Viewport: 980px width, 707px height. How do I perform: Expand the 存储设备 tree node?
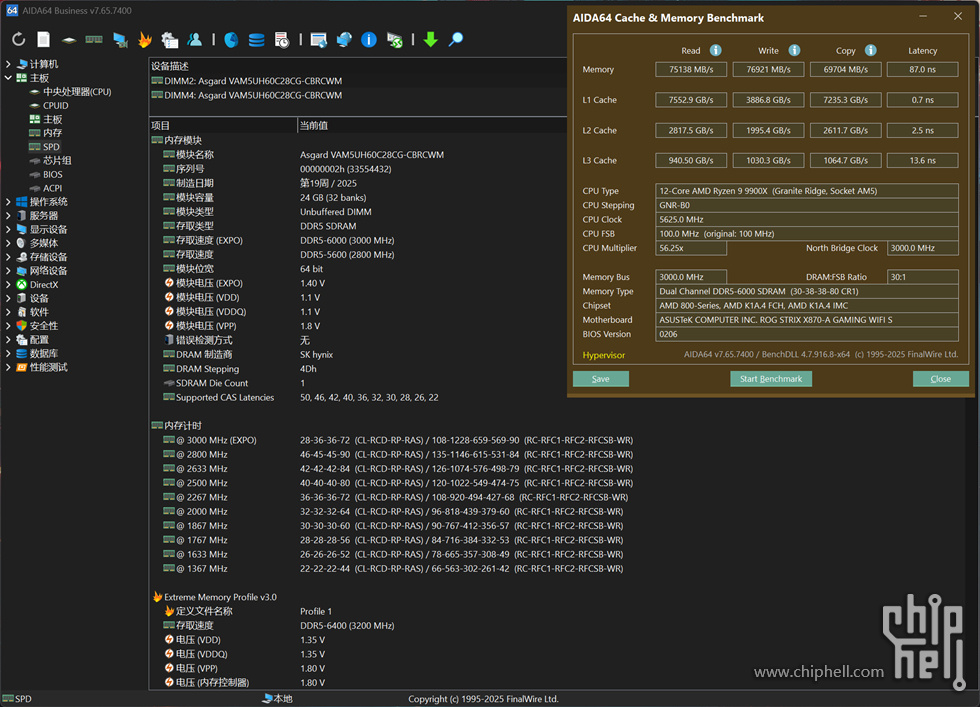[8, 256]
